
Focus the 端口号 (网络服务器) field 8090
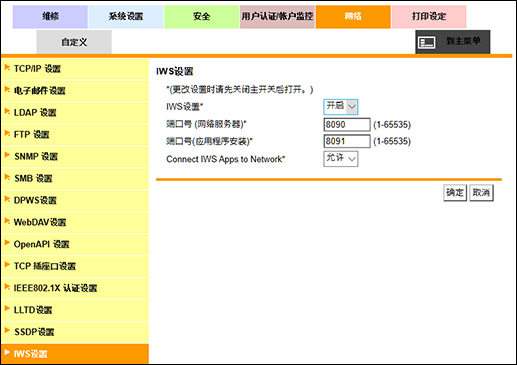347,125
